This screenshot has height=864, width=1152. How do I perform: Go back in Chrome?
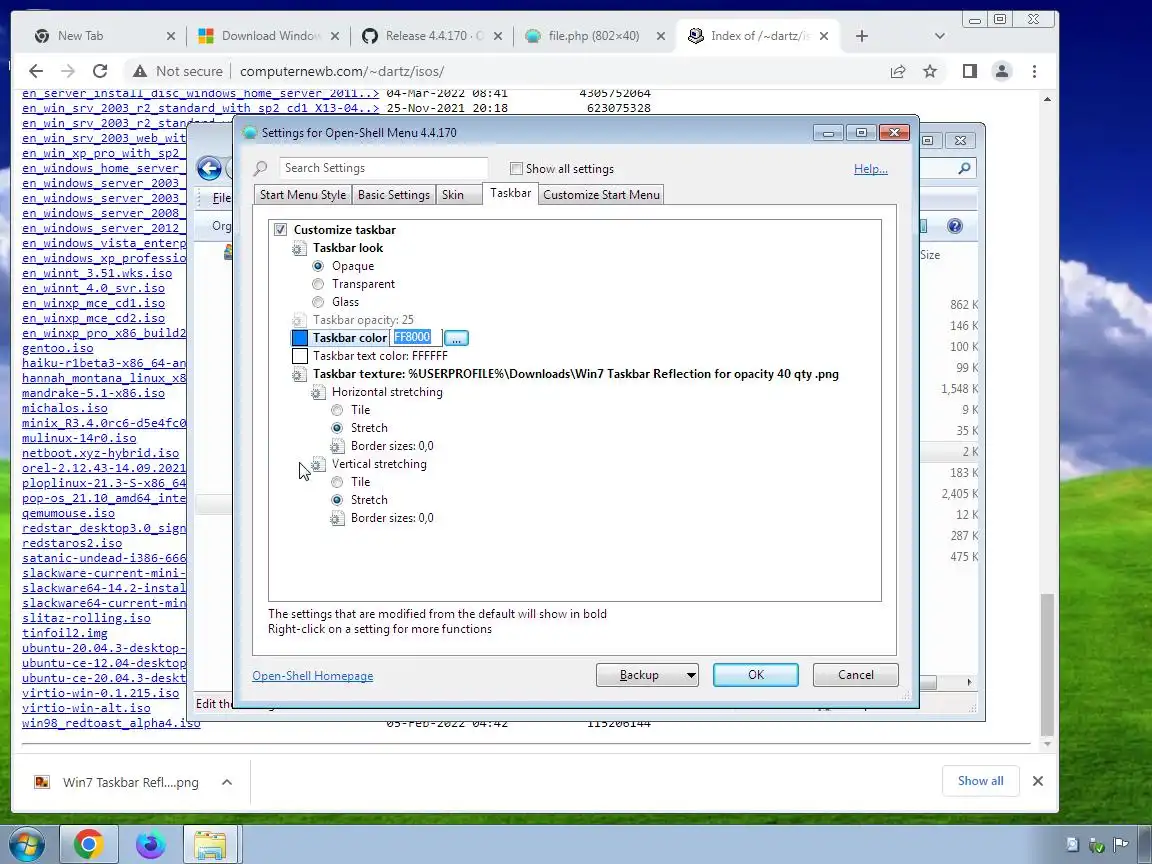(35, 71)
